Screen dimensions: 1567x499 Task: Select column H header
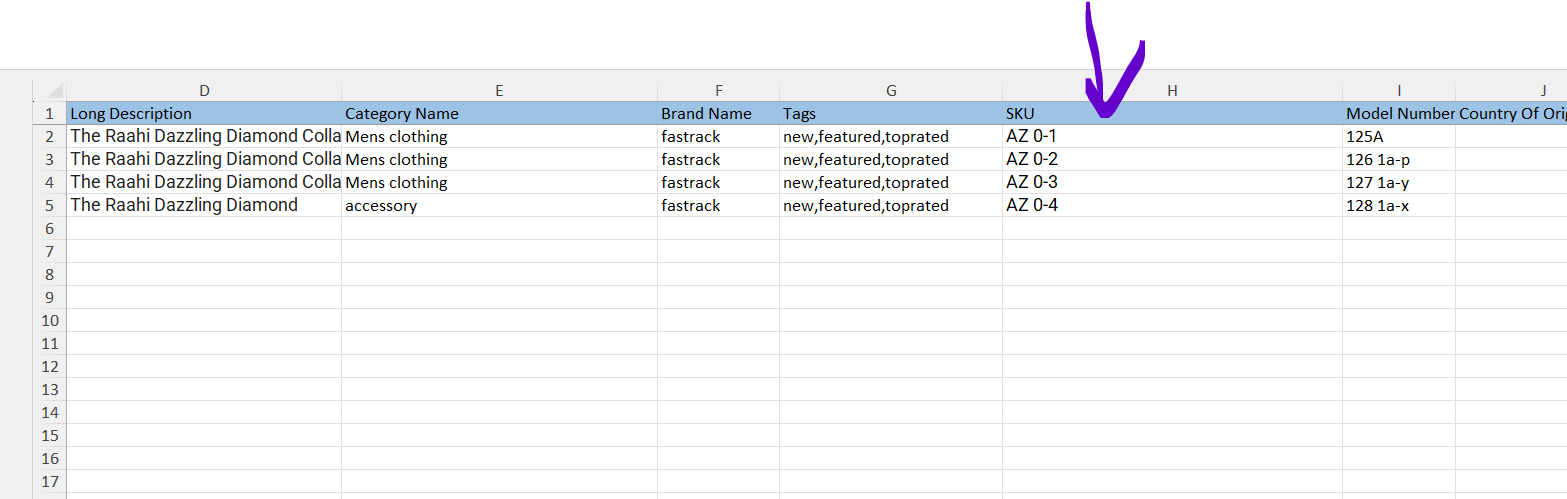coord(1172,91)
